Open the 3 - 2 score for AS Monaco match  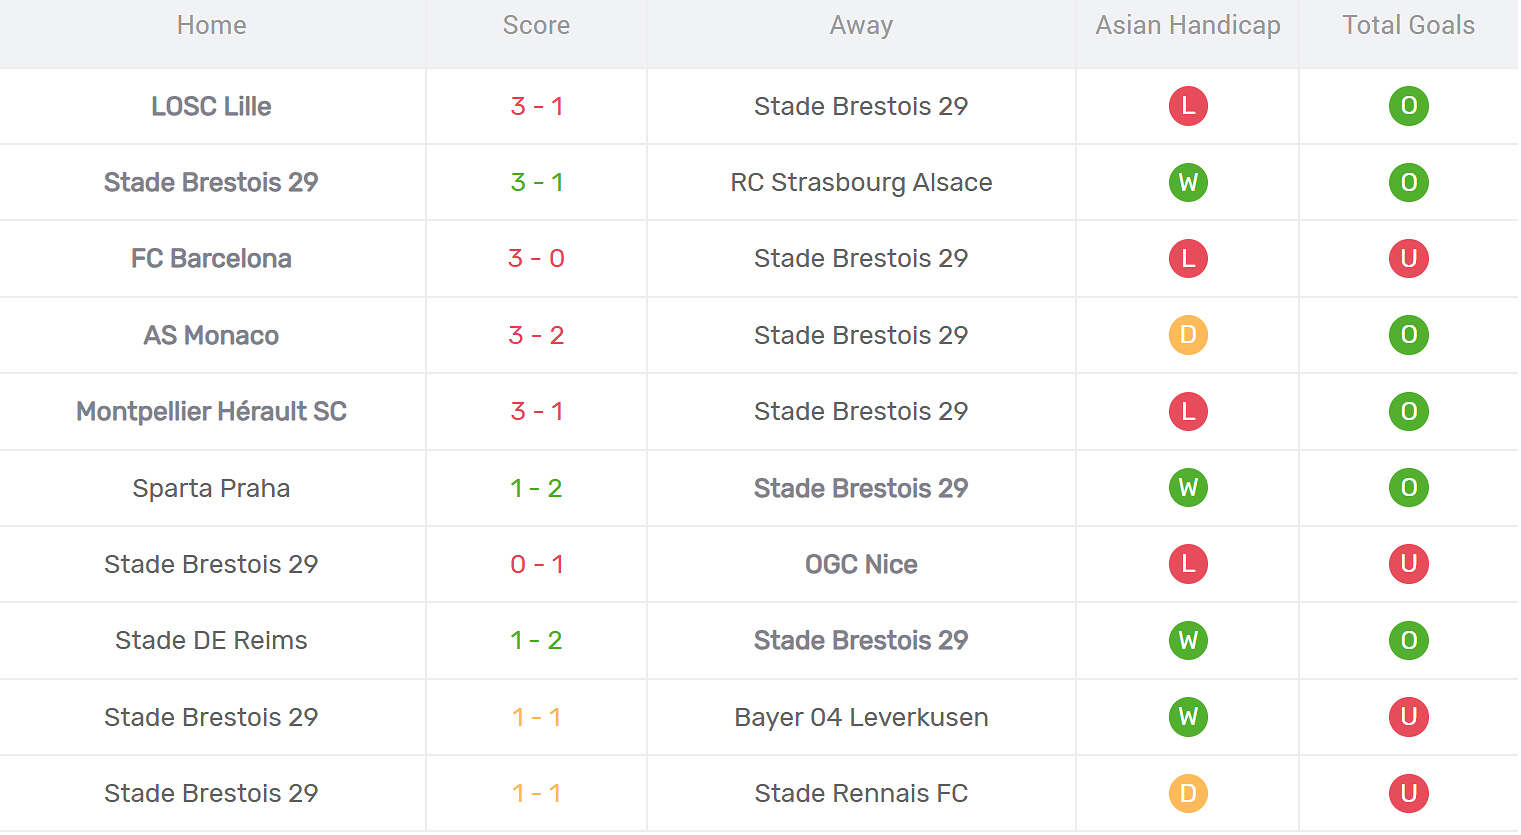pyautogui.click(x=536, y=335)
